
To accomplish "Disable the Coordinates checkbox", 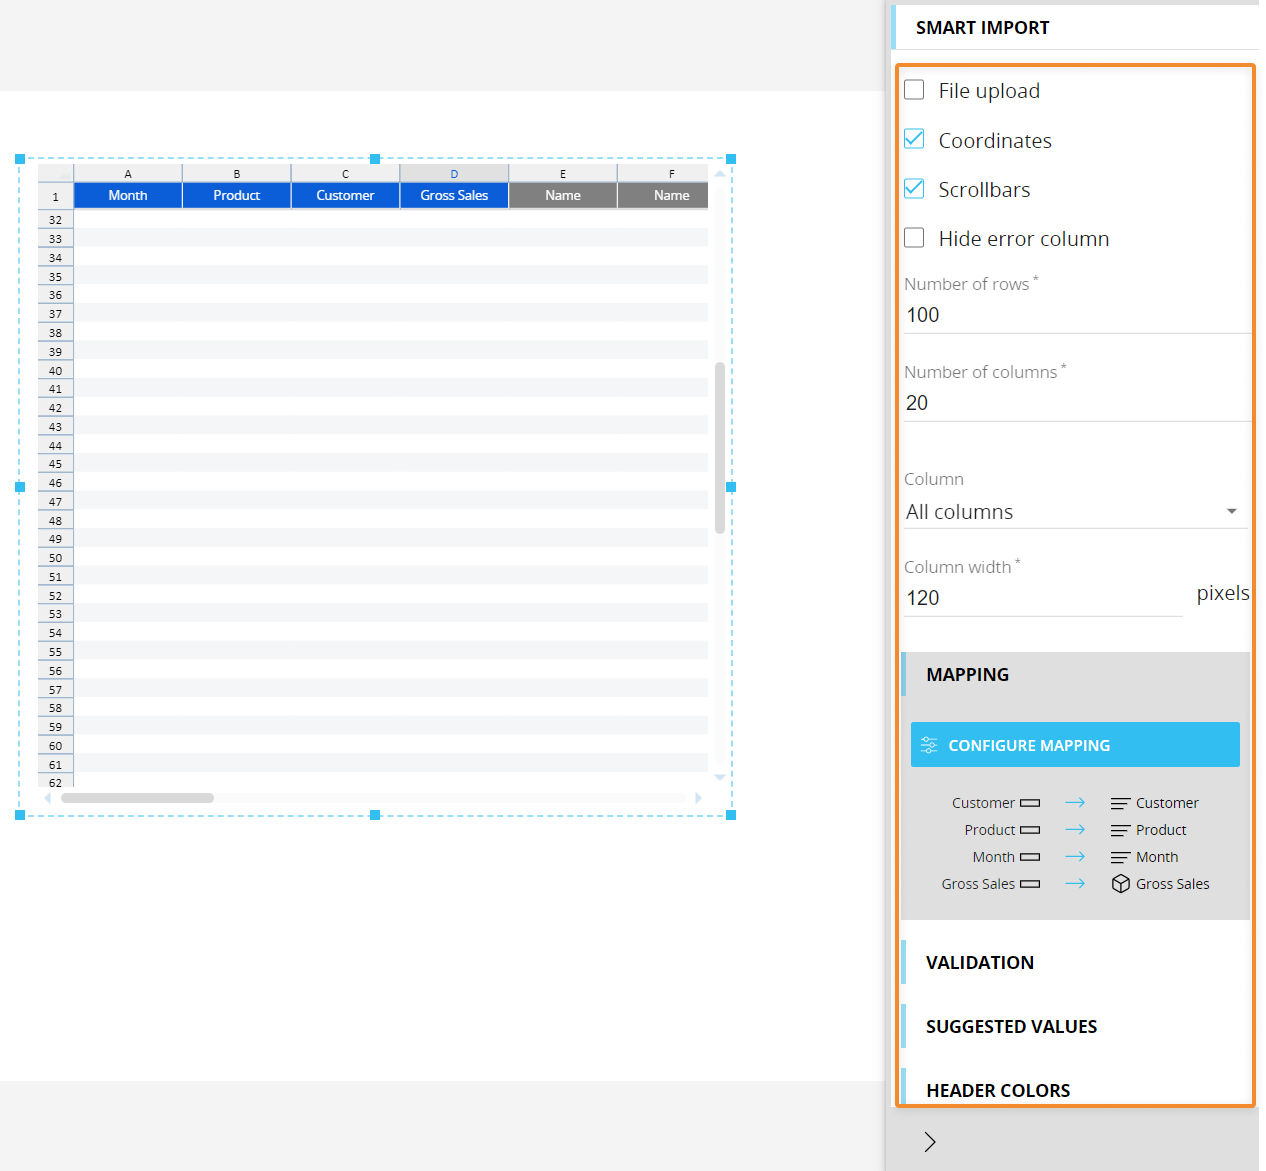I will (913, 139).
